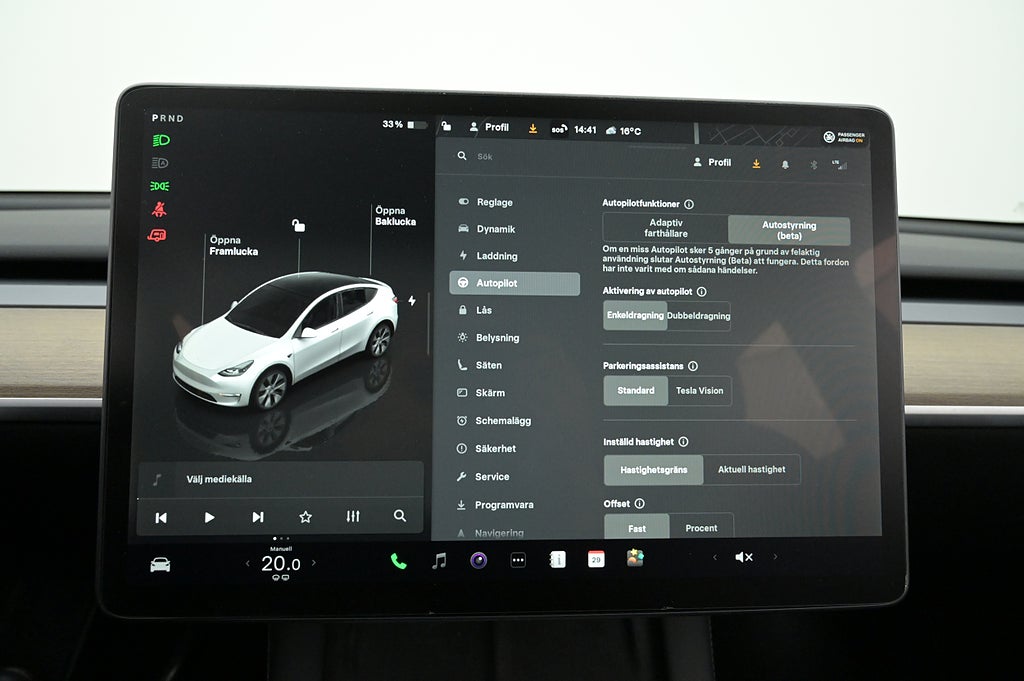Screen dimensions: 1024x681
Task: Tap Öppna Framlucka to open frunk
Action: (233, 246)
